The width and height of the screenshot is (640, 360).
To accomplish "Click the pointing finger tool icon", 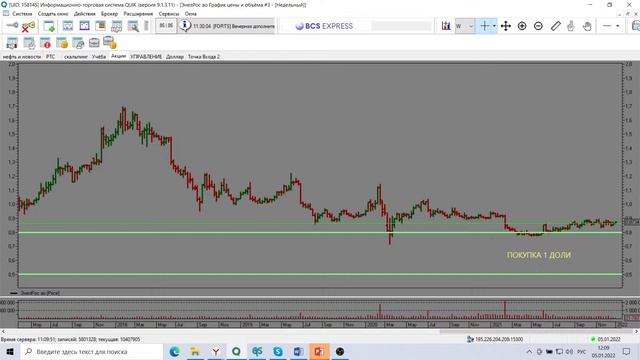I will (x=571, y=26).
